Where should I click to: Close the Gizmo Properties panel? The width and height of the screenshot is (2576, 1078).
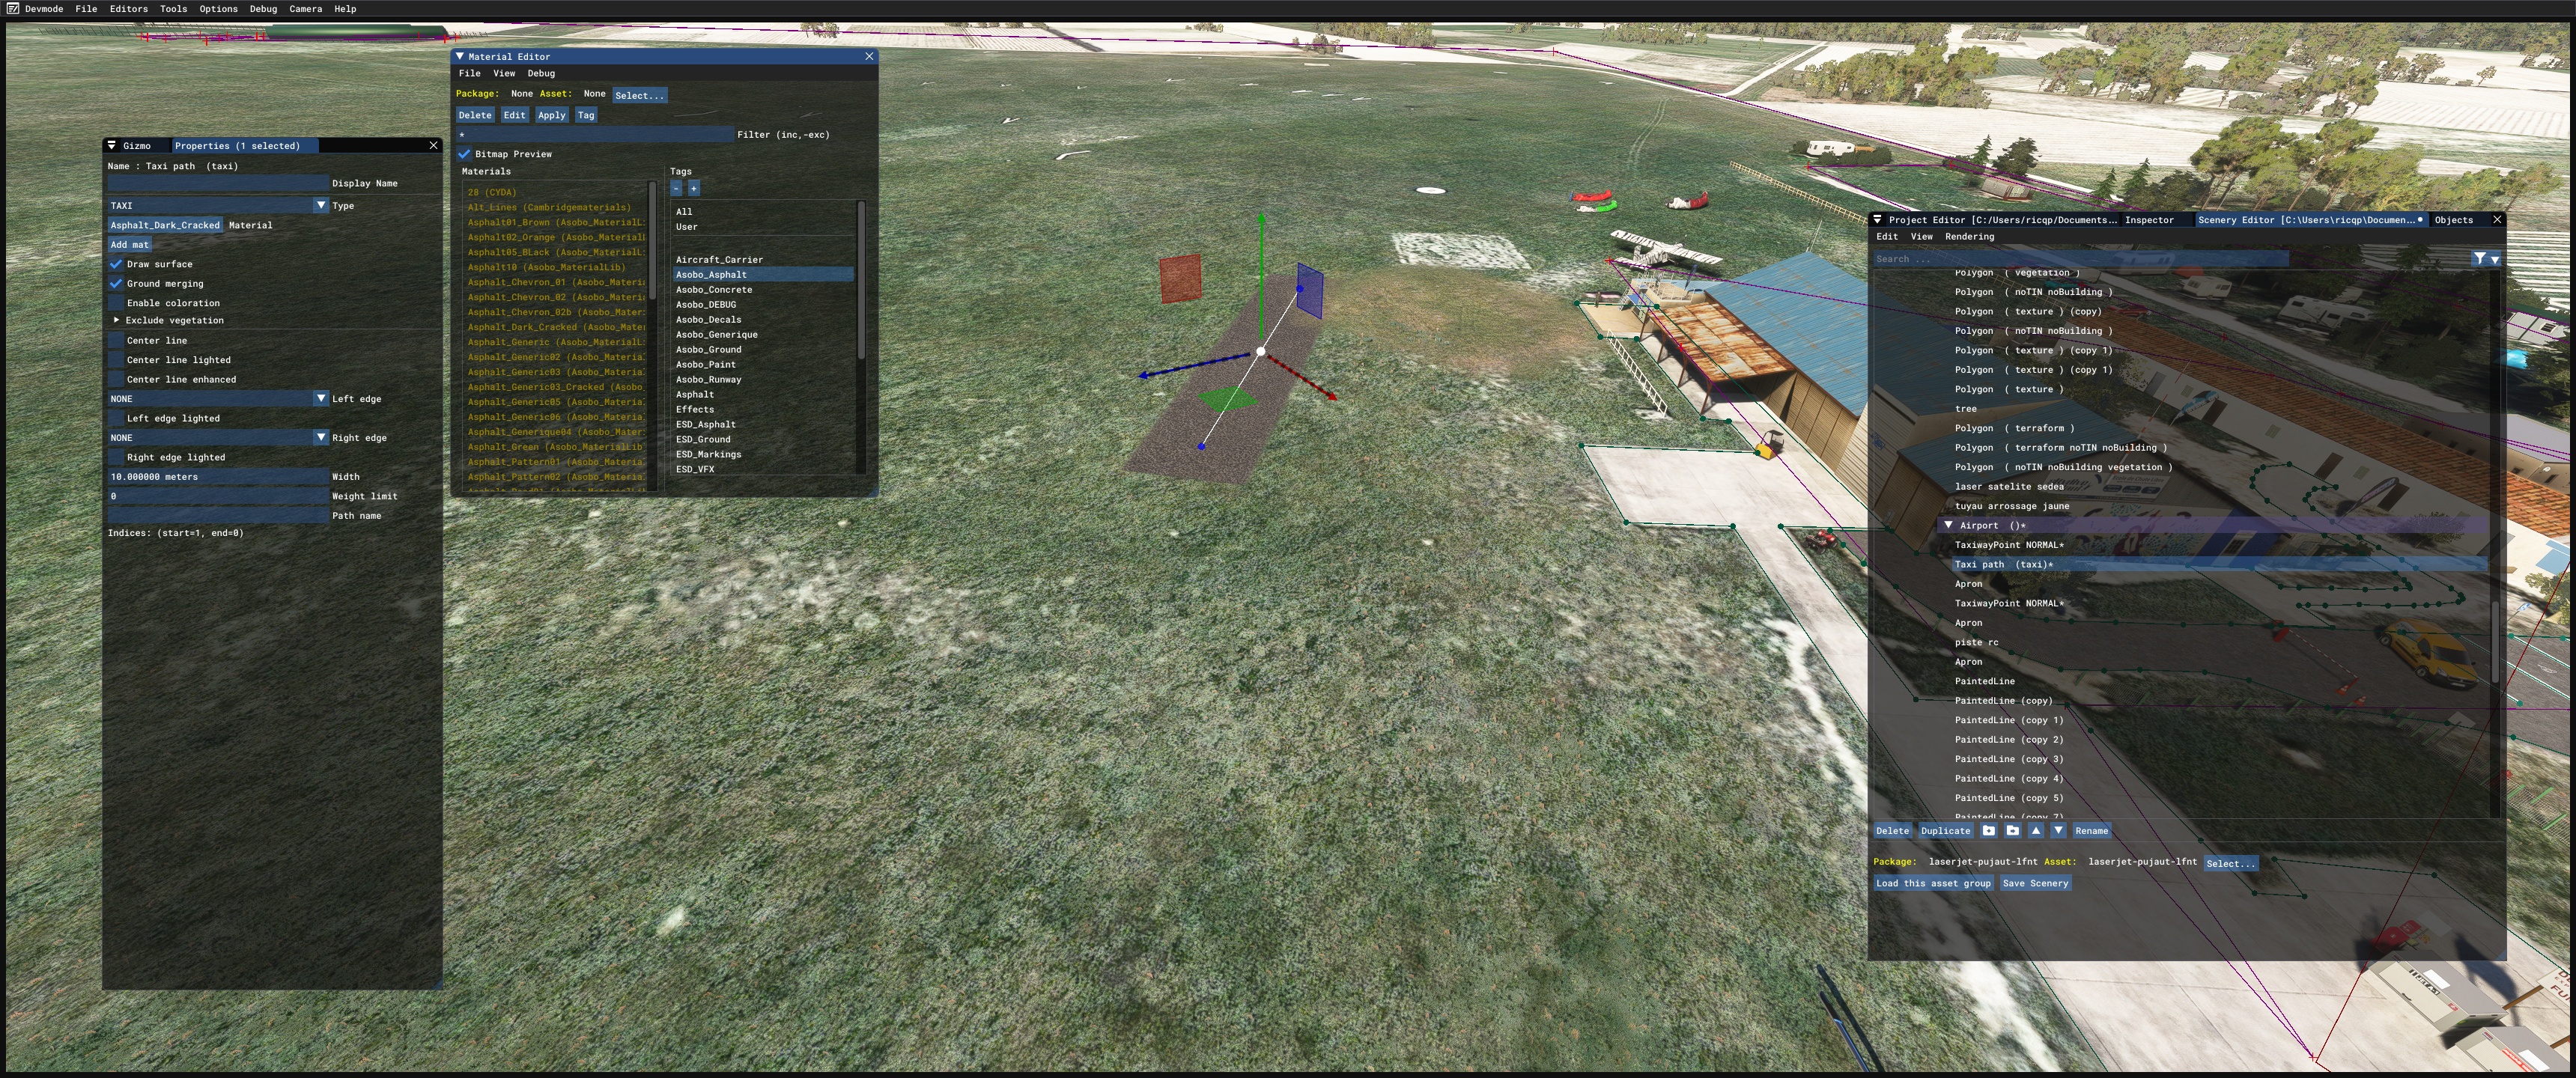click(433, 146)
